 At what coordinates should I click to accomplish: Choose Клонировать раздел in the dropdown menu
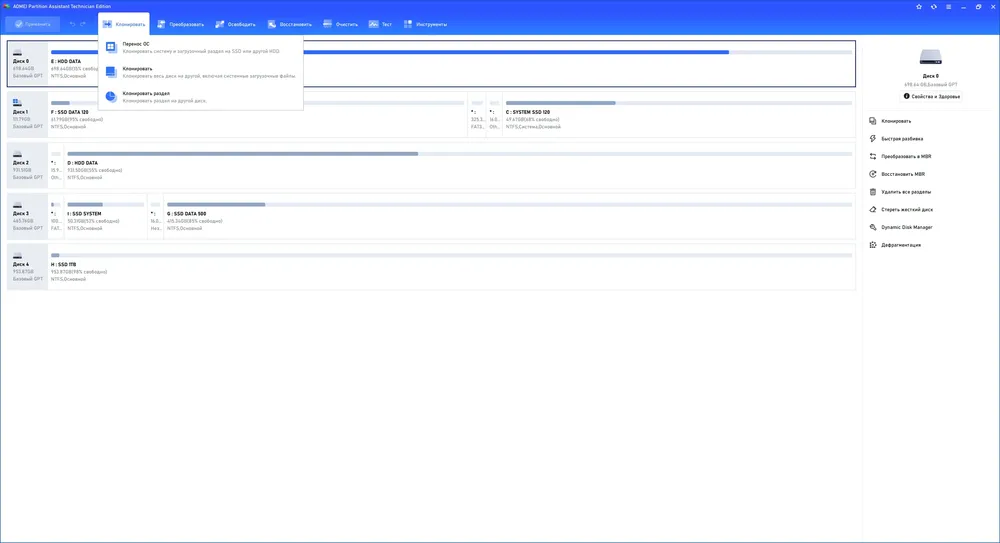click(x=200, y=96)
